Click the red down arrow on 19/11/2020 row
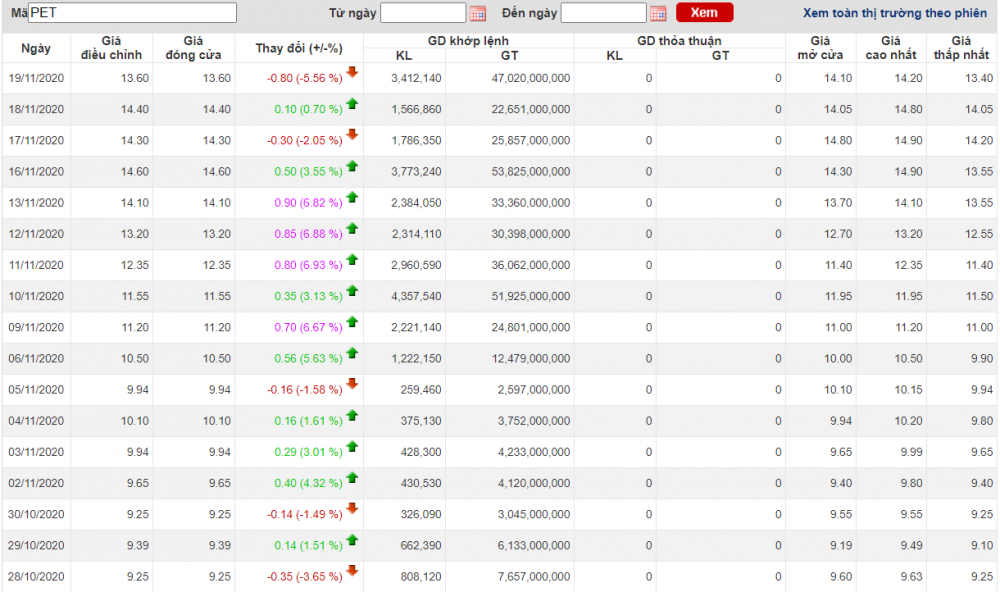This screenshot has height=592, width=1000. [352, 71]
